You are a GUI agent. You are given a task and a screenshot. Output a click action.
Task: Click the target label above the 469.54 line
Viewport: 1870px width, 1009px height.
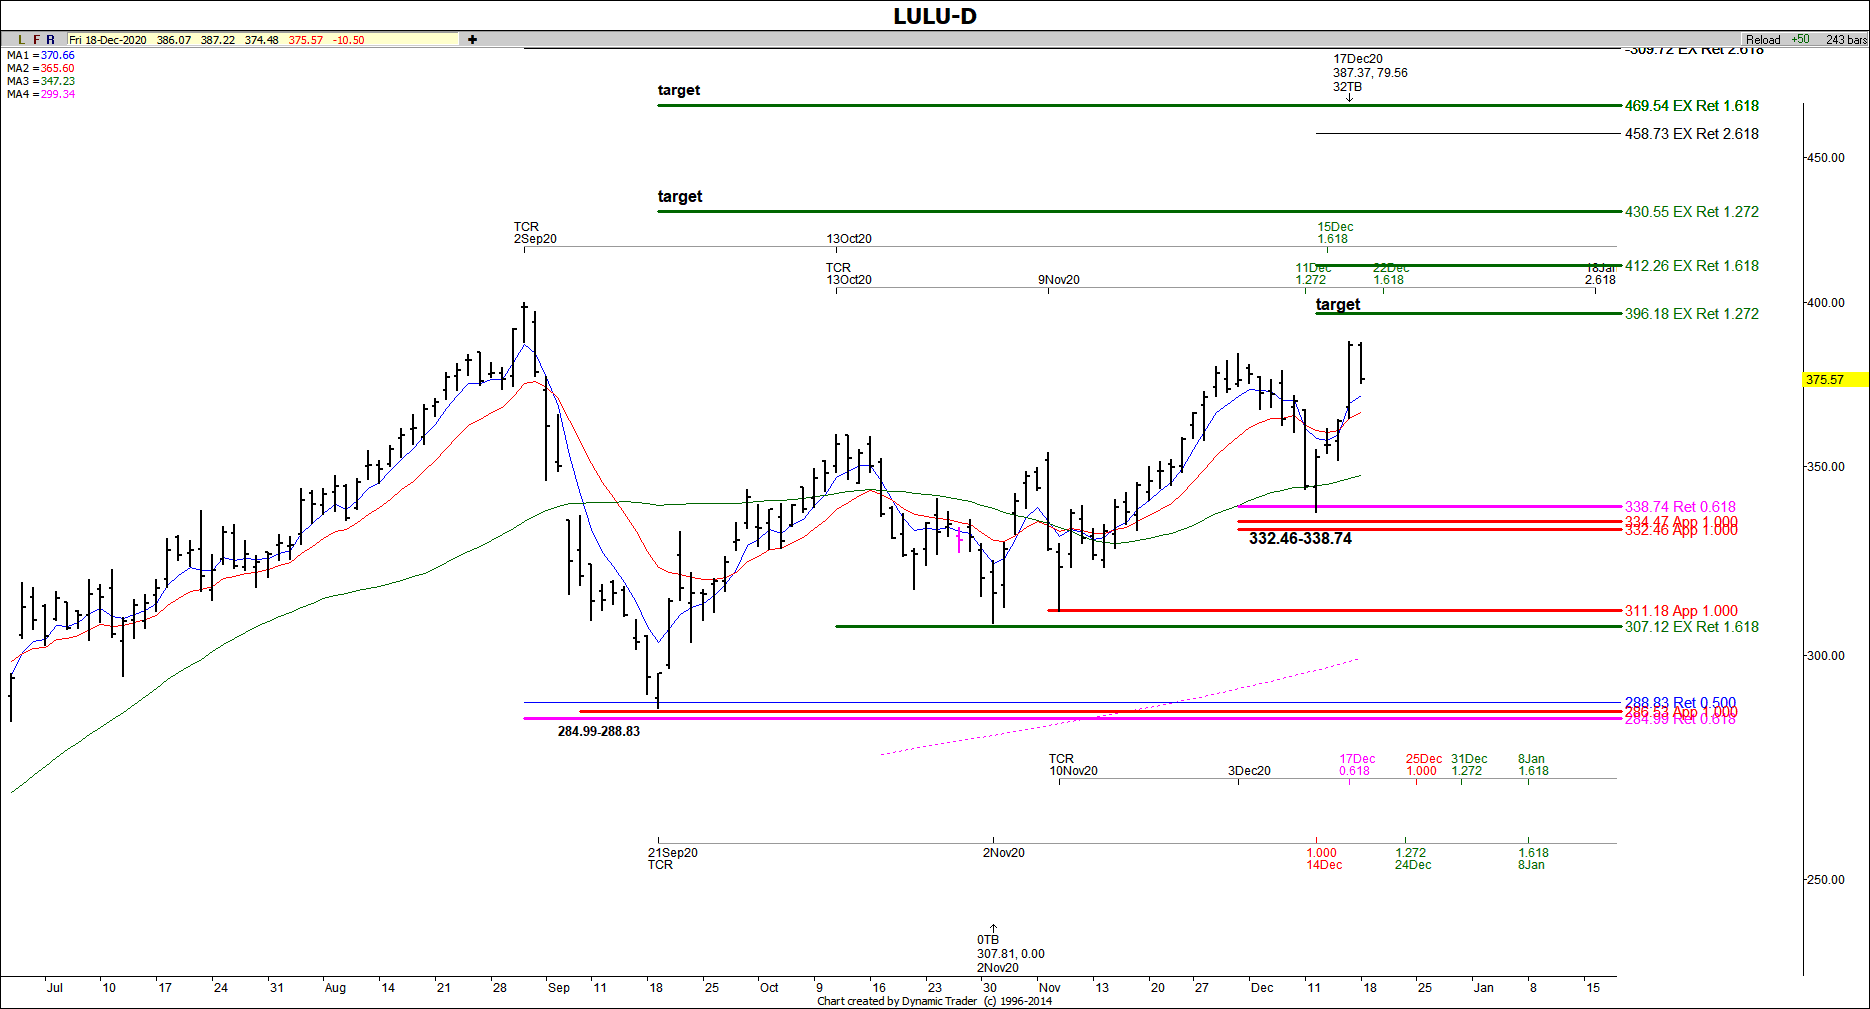679,91
